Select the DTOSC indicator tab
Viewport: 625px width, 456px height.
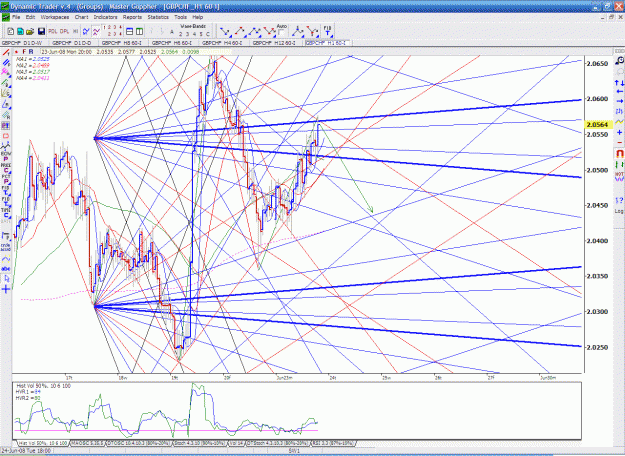[x=140, y=443]
